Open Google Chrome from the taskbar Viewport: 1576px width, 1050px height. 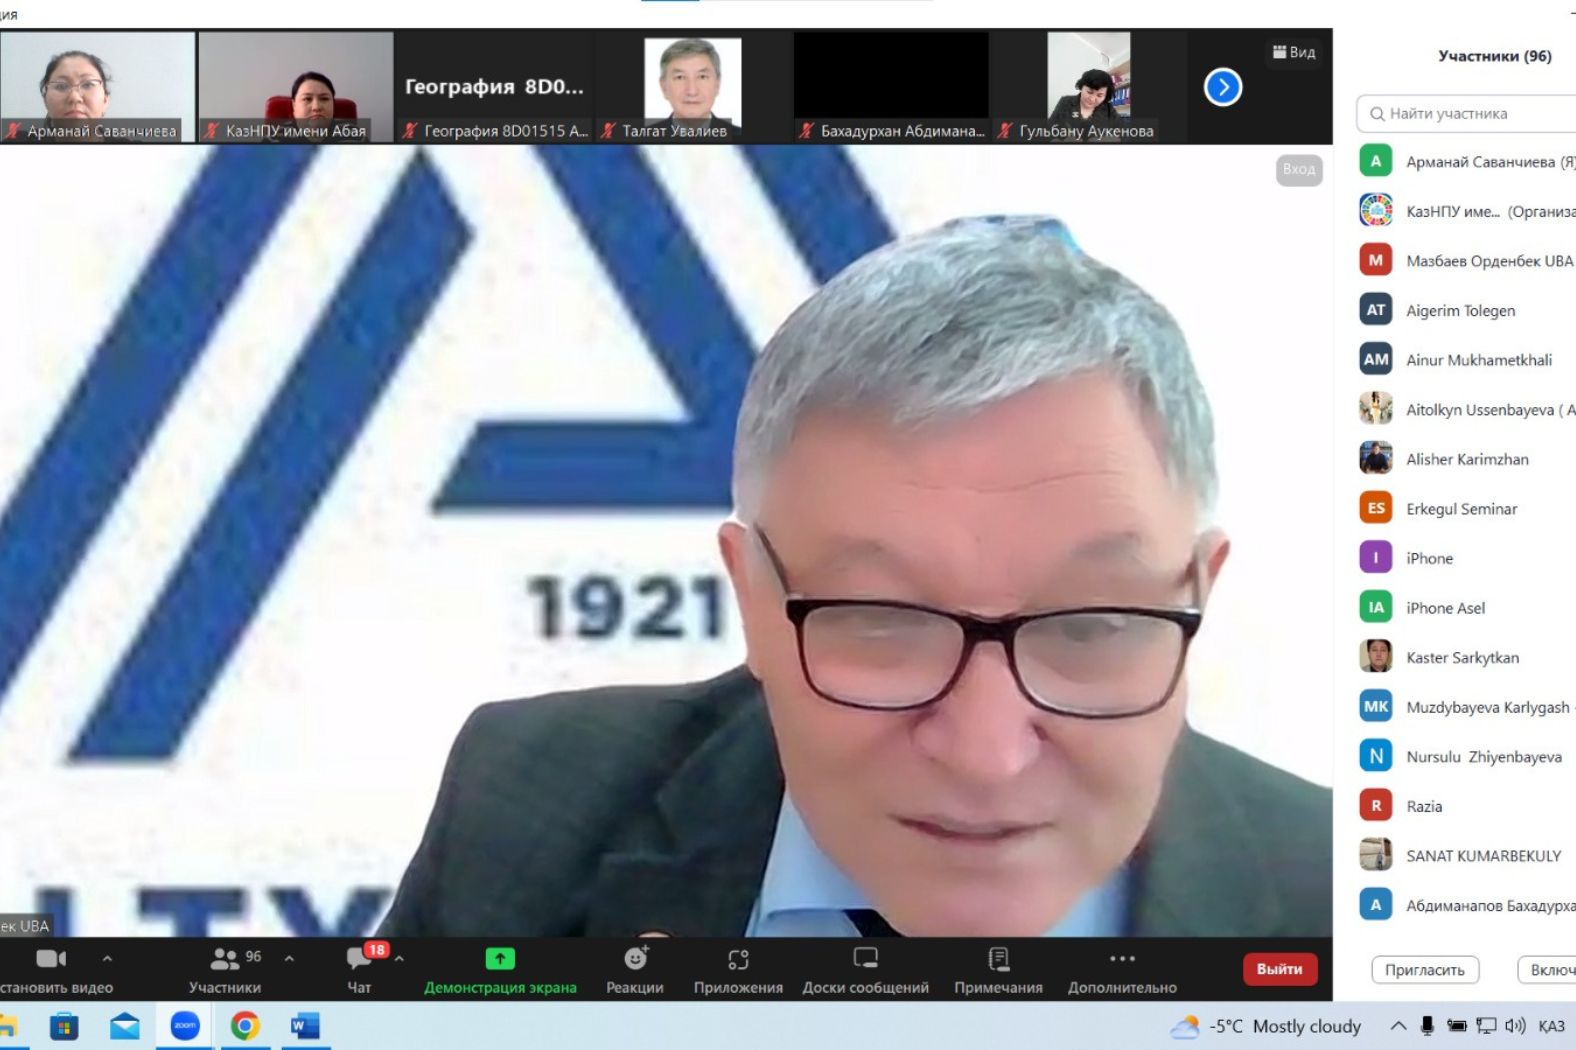point(245,1026)
